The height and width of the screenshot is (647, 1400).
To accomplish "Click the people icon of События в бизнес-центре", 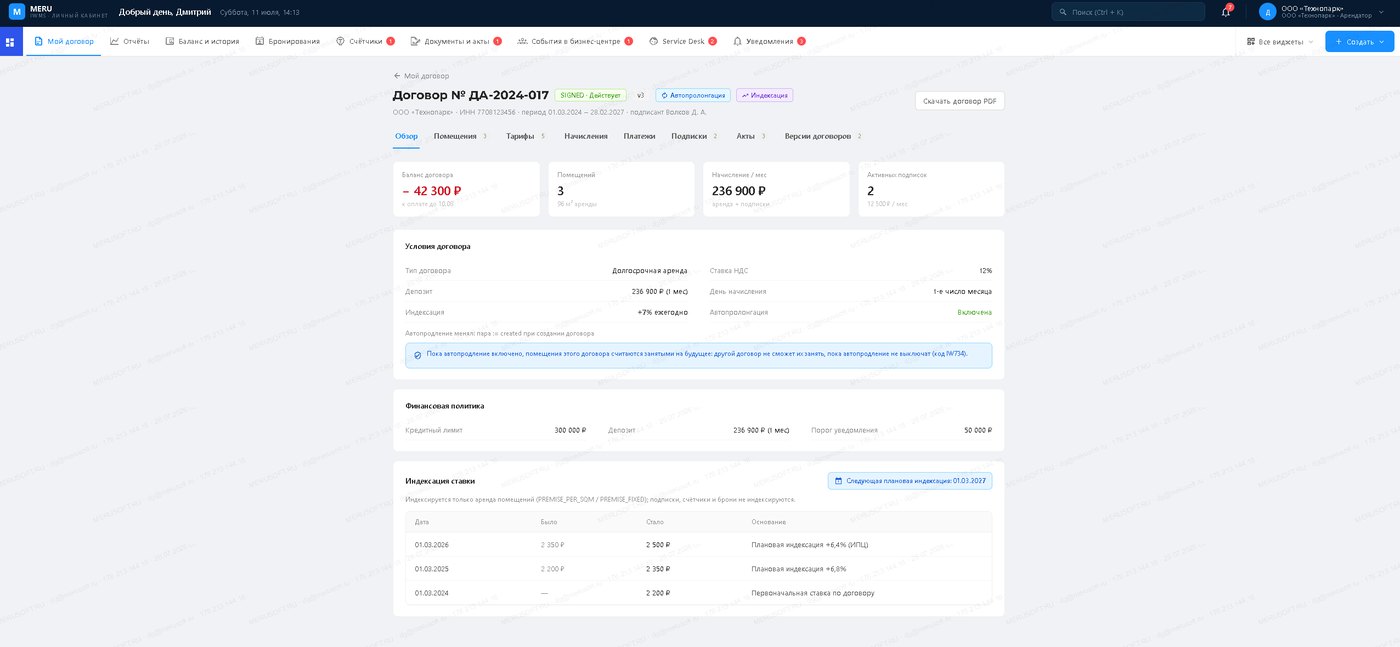I will [522, 41].
